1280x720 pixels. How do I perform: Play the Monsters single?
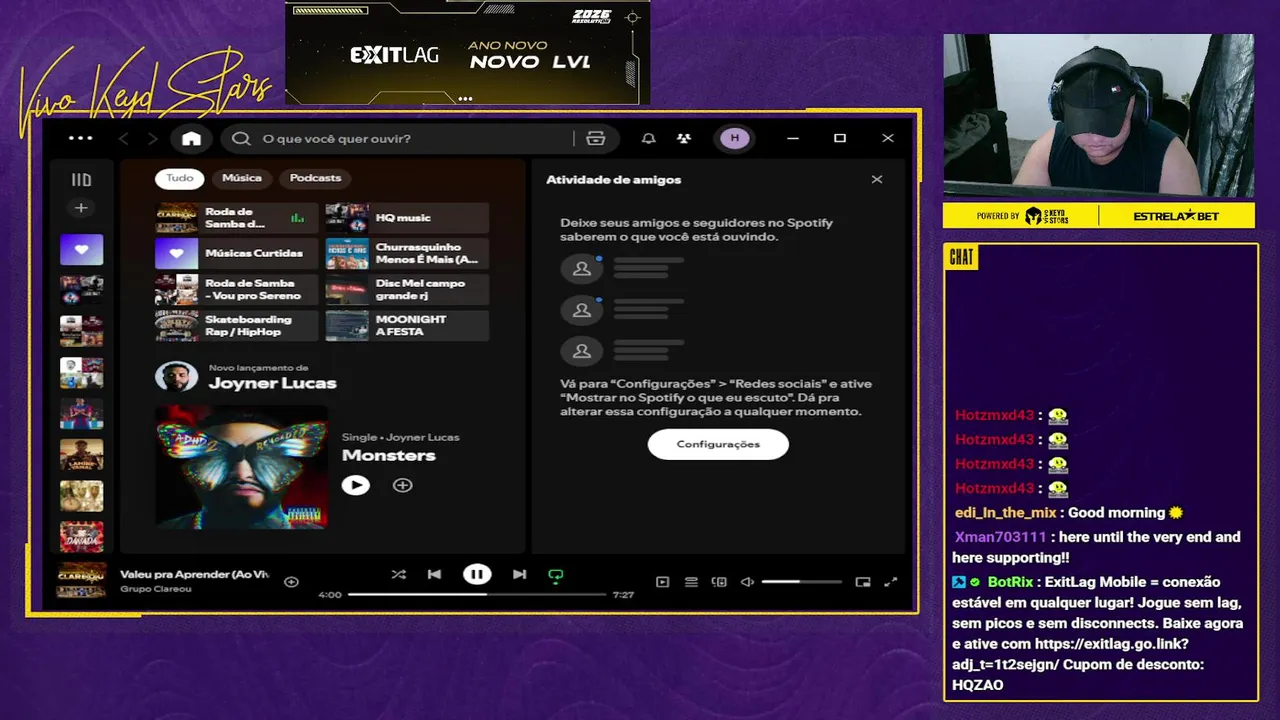coord(355,485)
